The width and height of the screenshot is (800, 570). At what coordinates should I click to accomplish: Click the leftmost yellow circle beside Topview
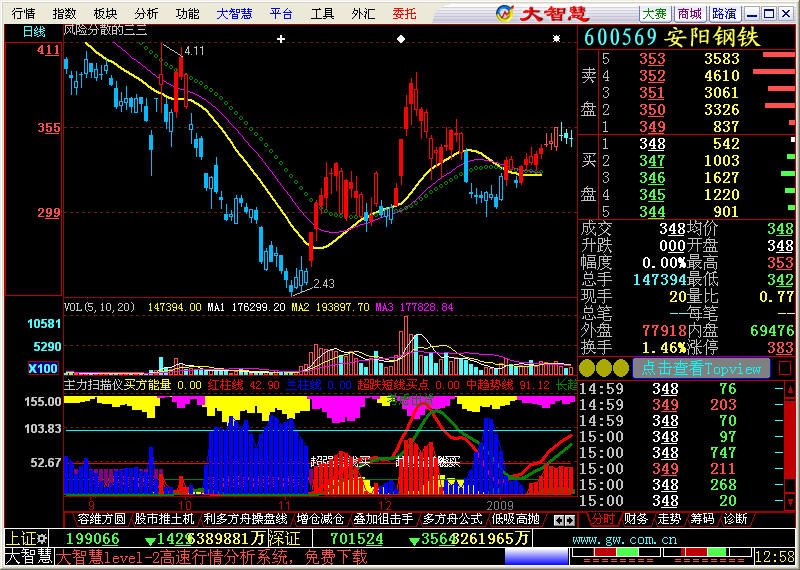pyautogui.click(x=587, y=368)
